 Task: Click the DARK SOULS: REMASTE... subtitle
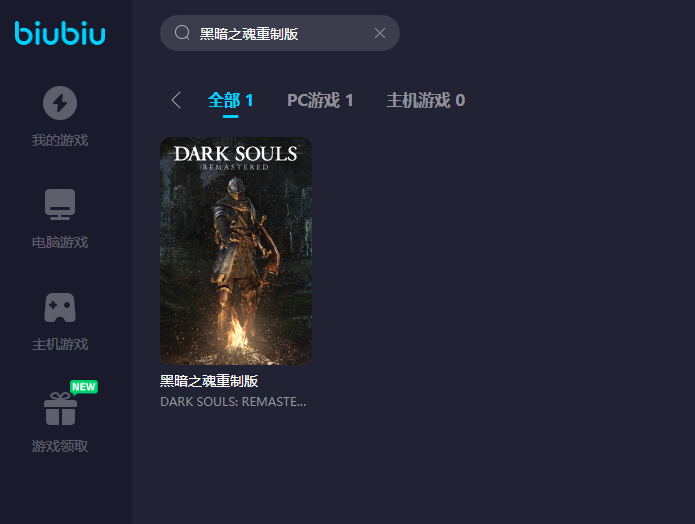point(233,402)
